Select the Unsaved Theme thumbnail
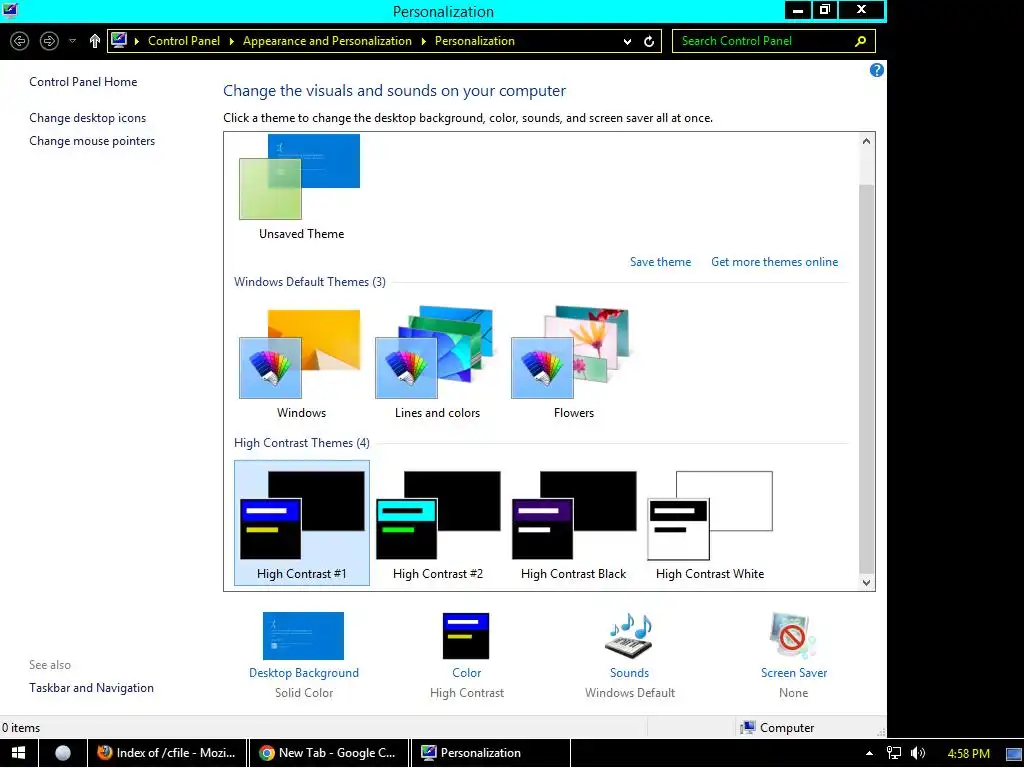 point(301,187)
